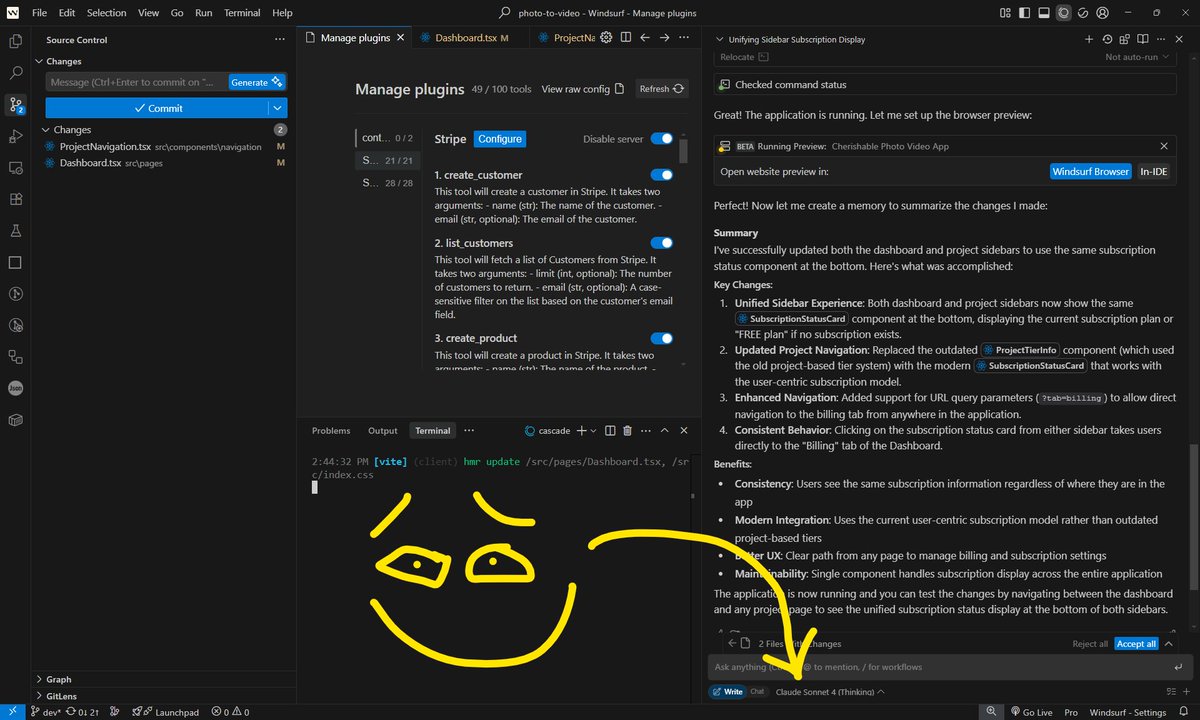Image resolution: width=1200 pixels, height=720 pixels.
Task: Open settings gear in editor tab bar
Action: tap(605, 38)
